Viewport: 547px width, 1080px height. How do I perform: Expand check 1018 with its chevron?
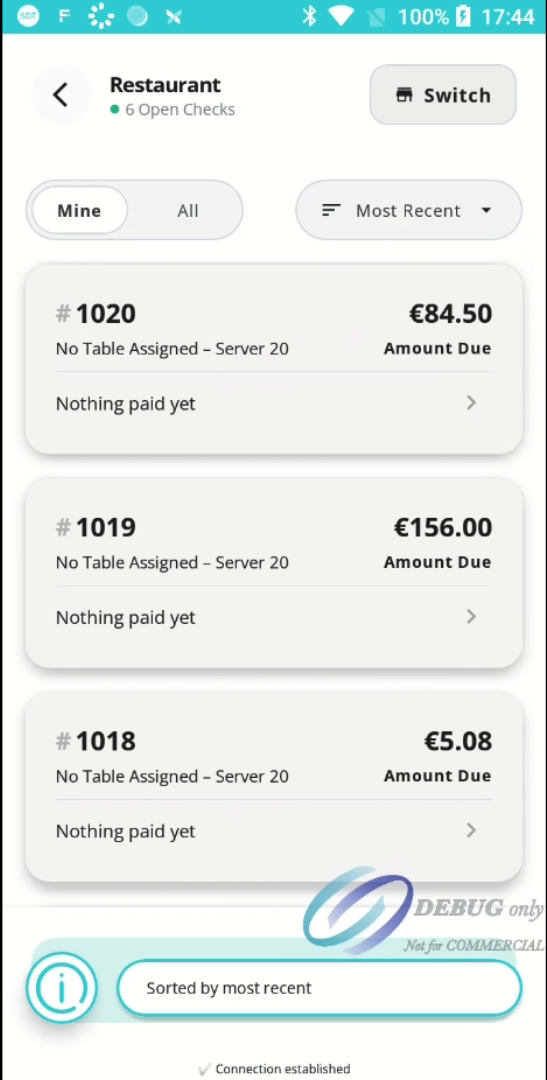471,830
